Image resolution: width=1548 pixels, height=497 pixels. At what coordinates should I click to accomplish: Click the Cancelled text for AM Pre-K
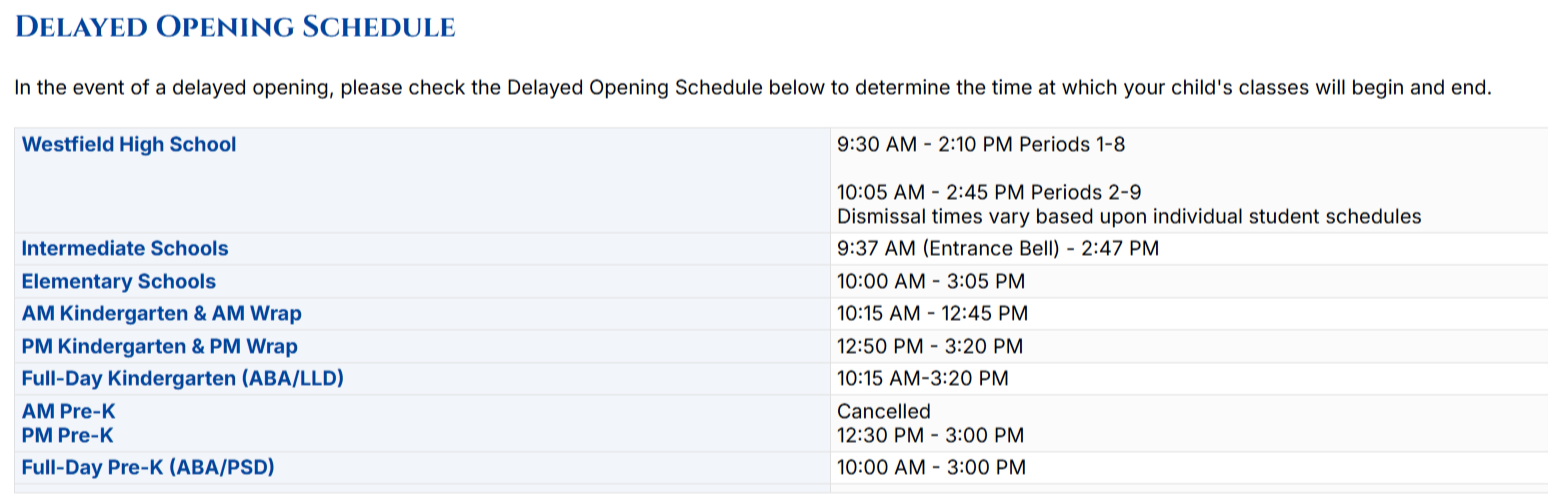pos(883,411)
